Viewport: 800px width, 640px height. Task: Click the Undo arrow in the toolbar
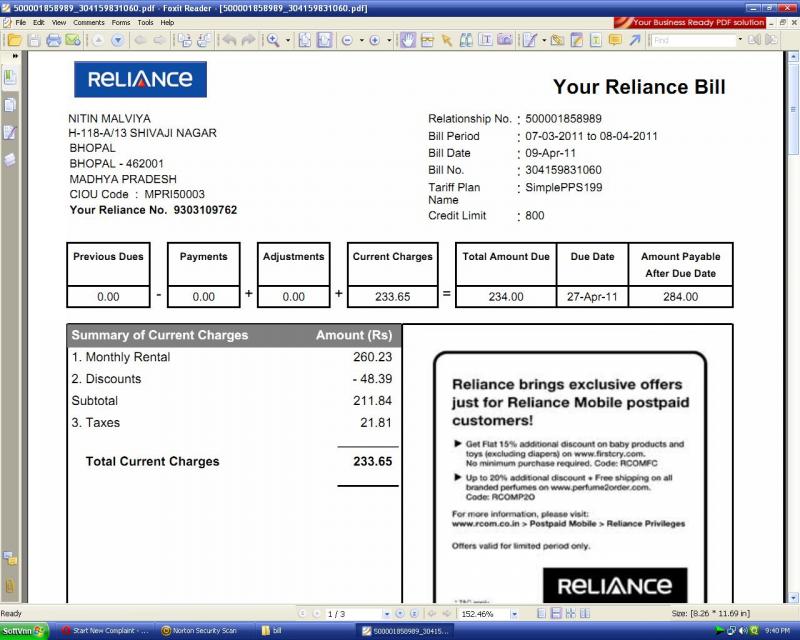click(x=229, y=40)
